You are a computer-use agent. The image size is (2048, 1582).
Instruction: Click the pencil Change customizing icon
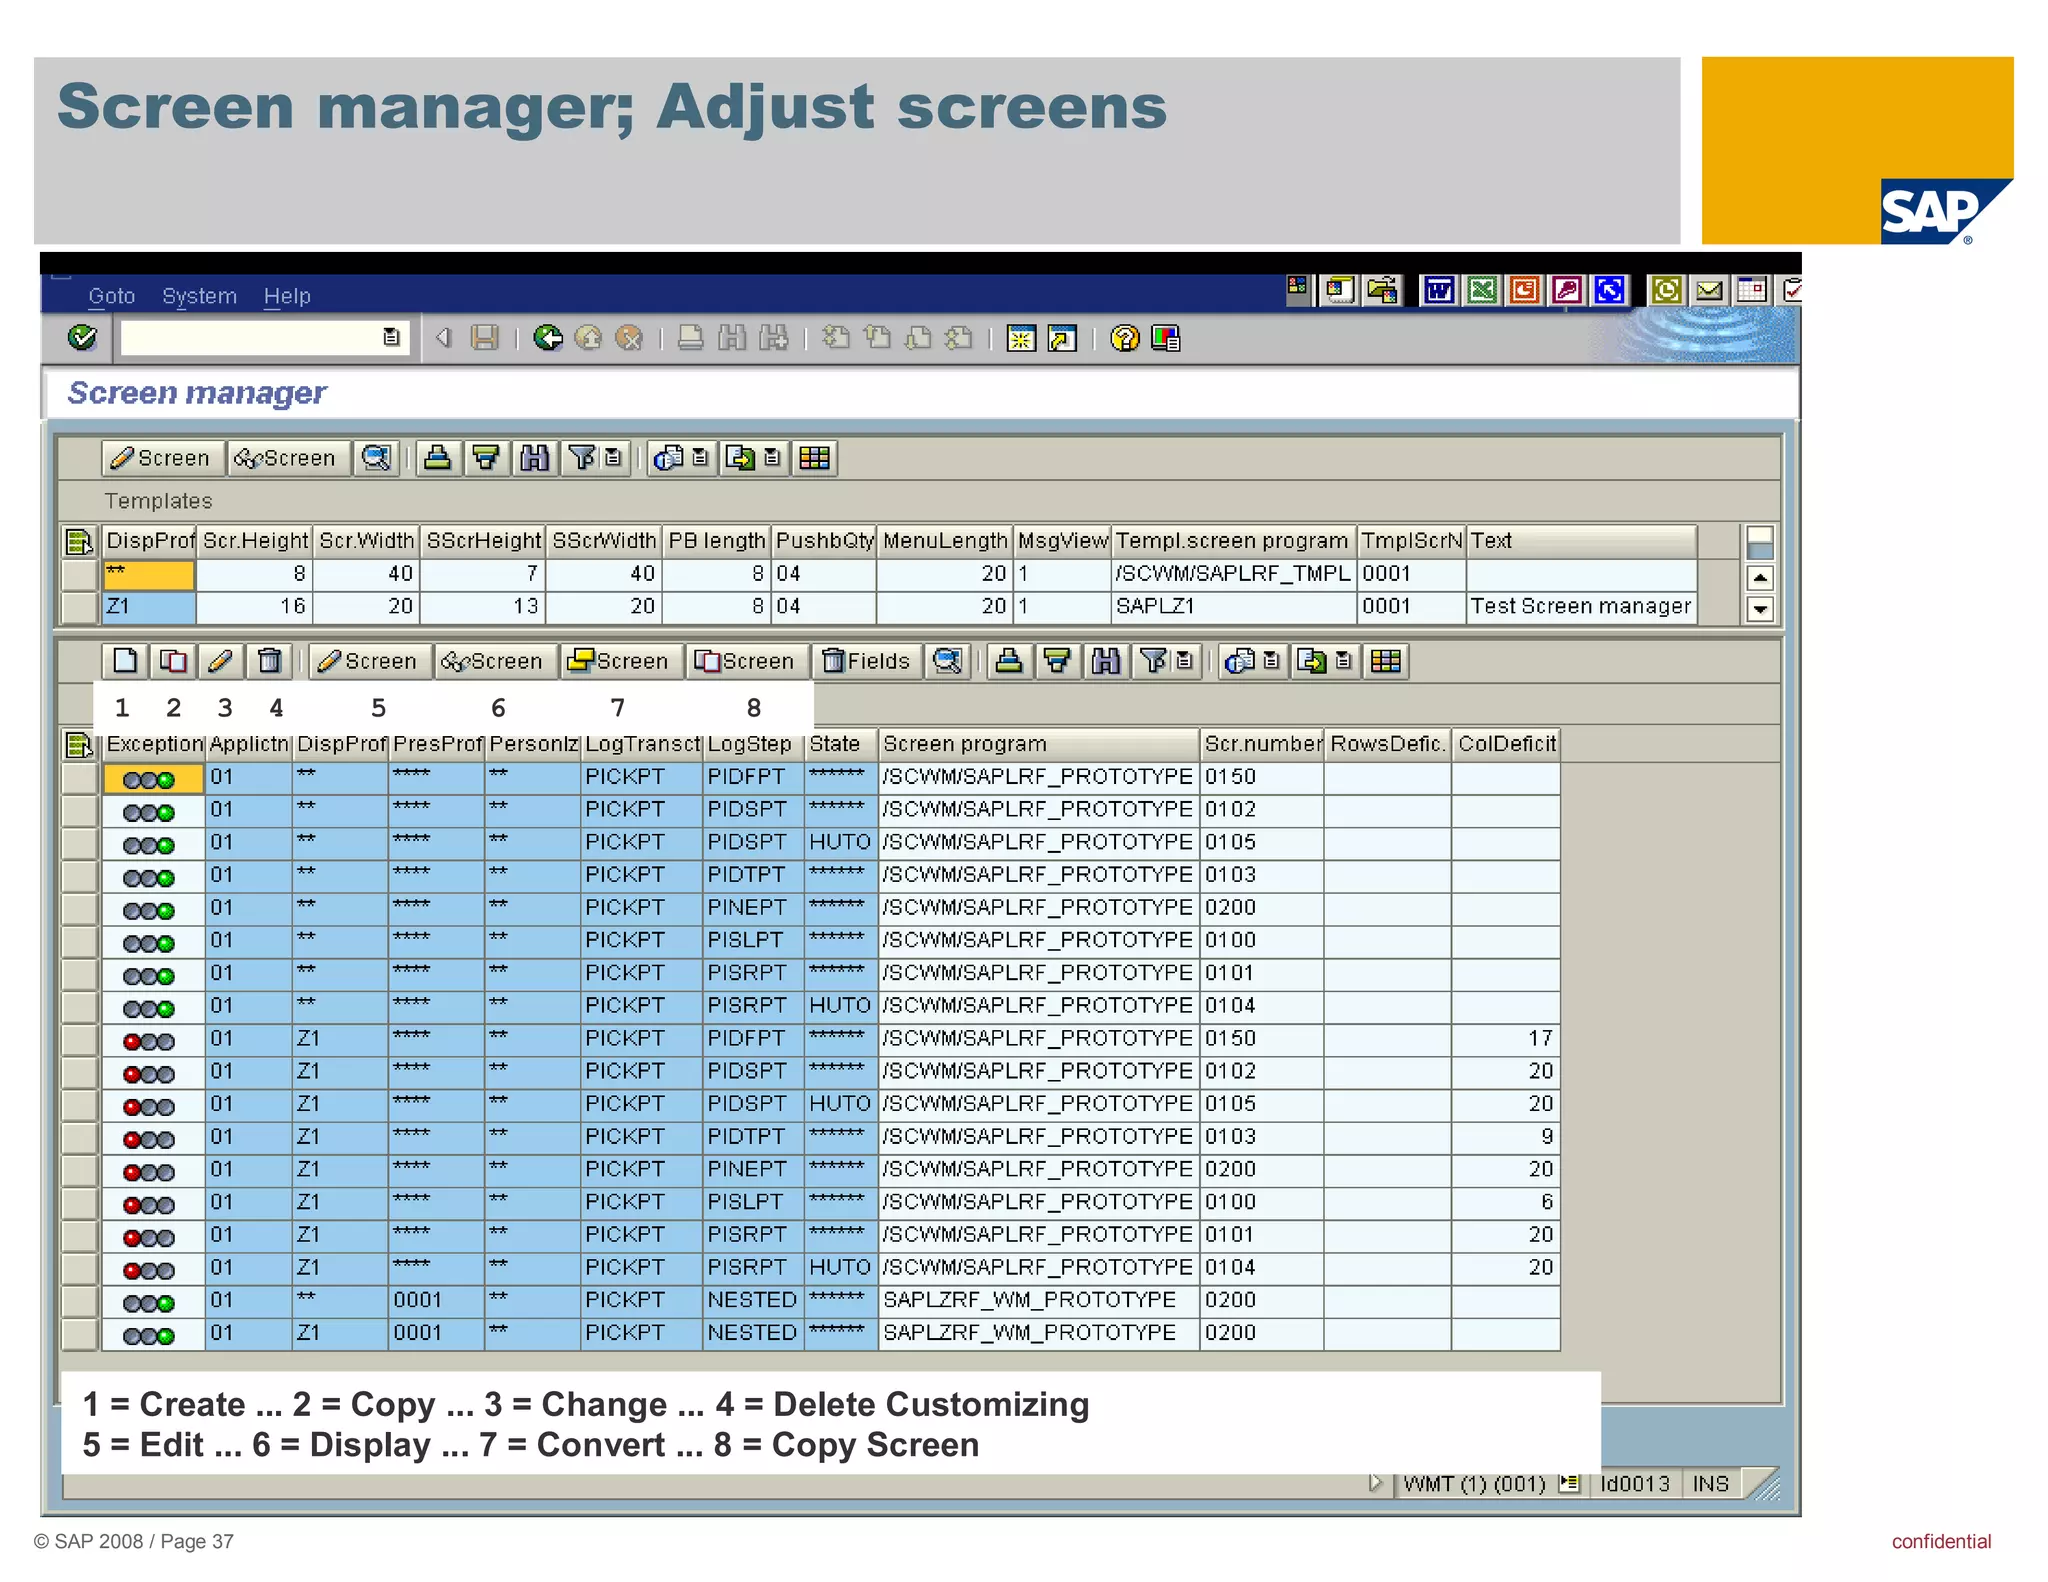[x=221, y=661]
